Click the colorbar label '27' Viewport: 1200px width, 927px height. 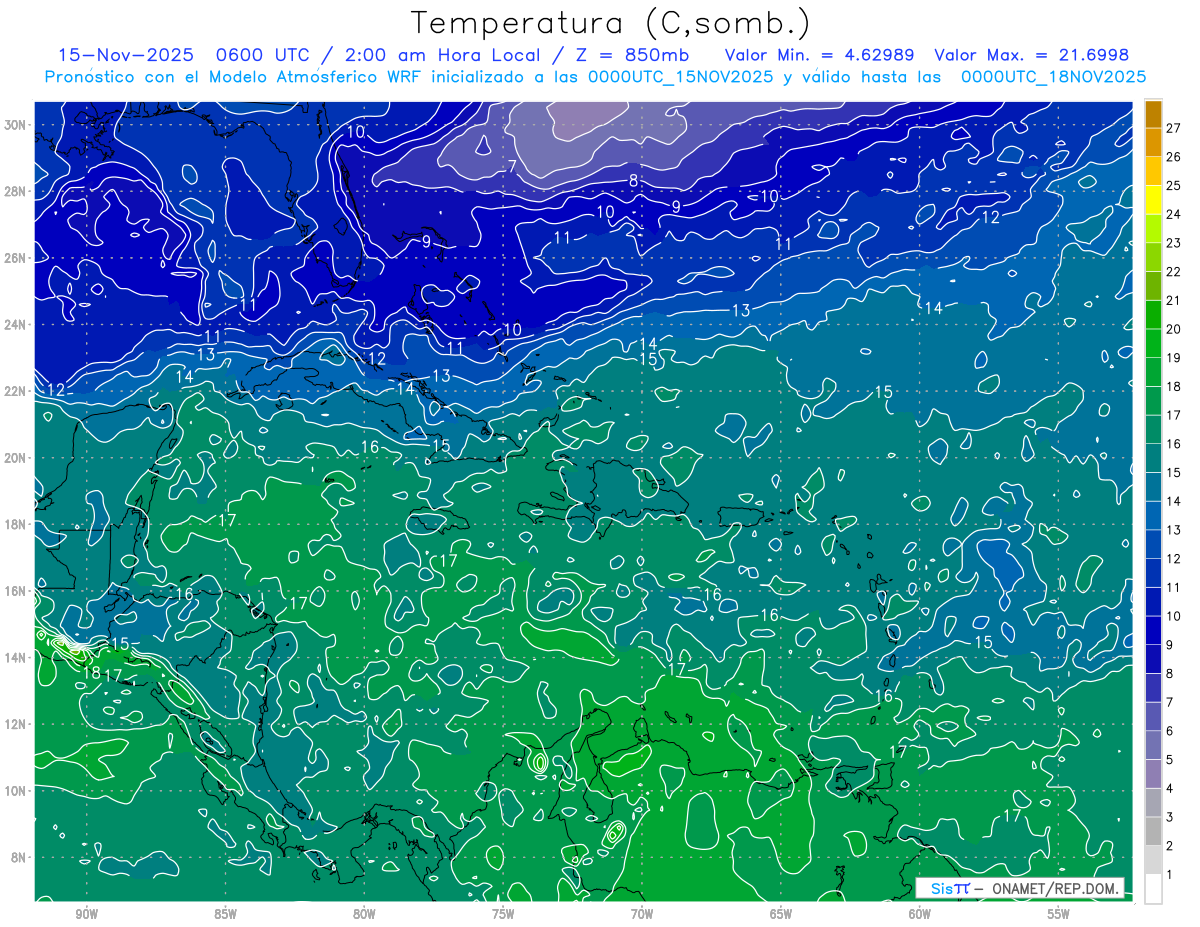pyautogui.click(x=1174, y=128)
